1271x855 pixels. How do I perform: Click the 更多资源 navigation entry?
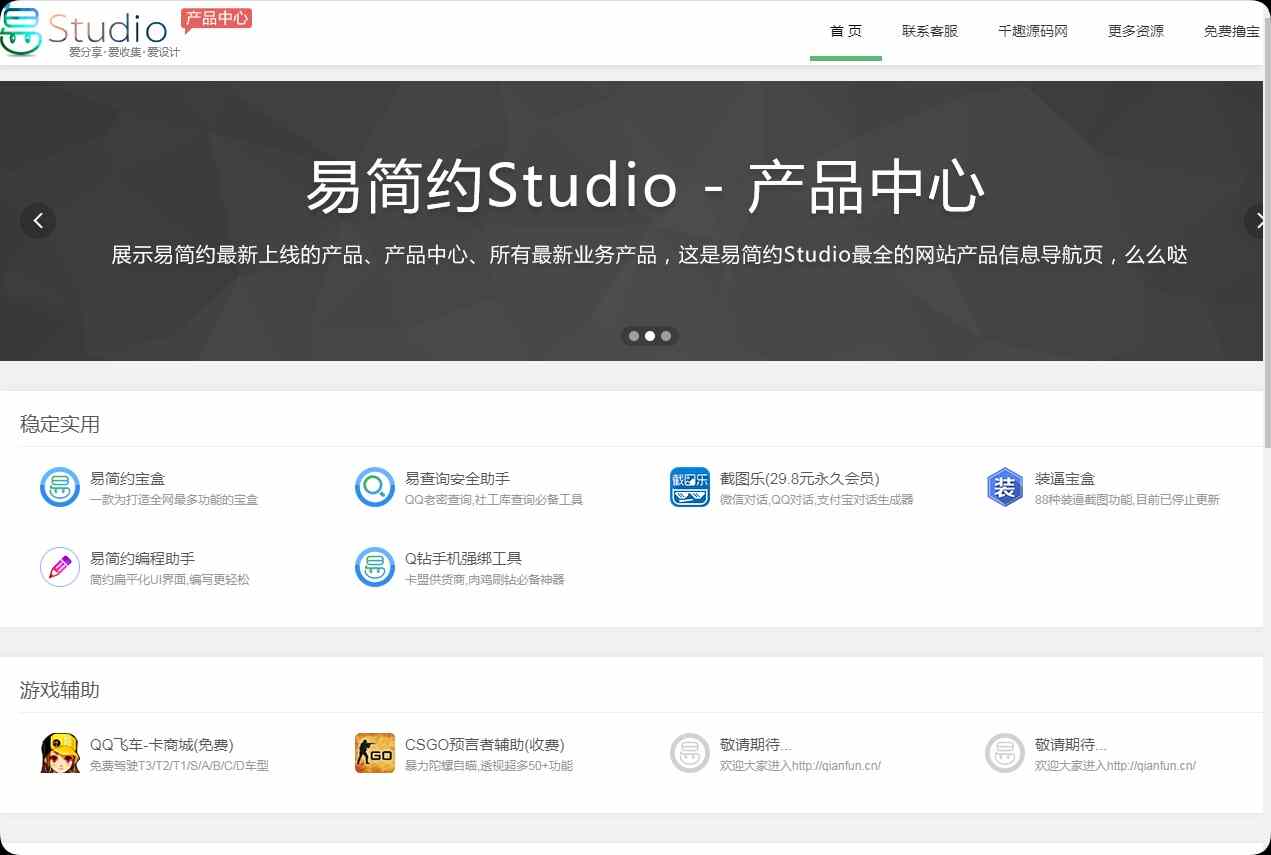[1135, 31]
